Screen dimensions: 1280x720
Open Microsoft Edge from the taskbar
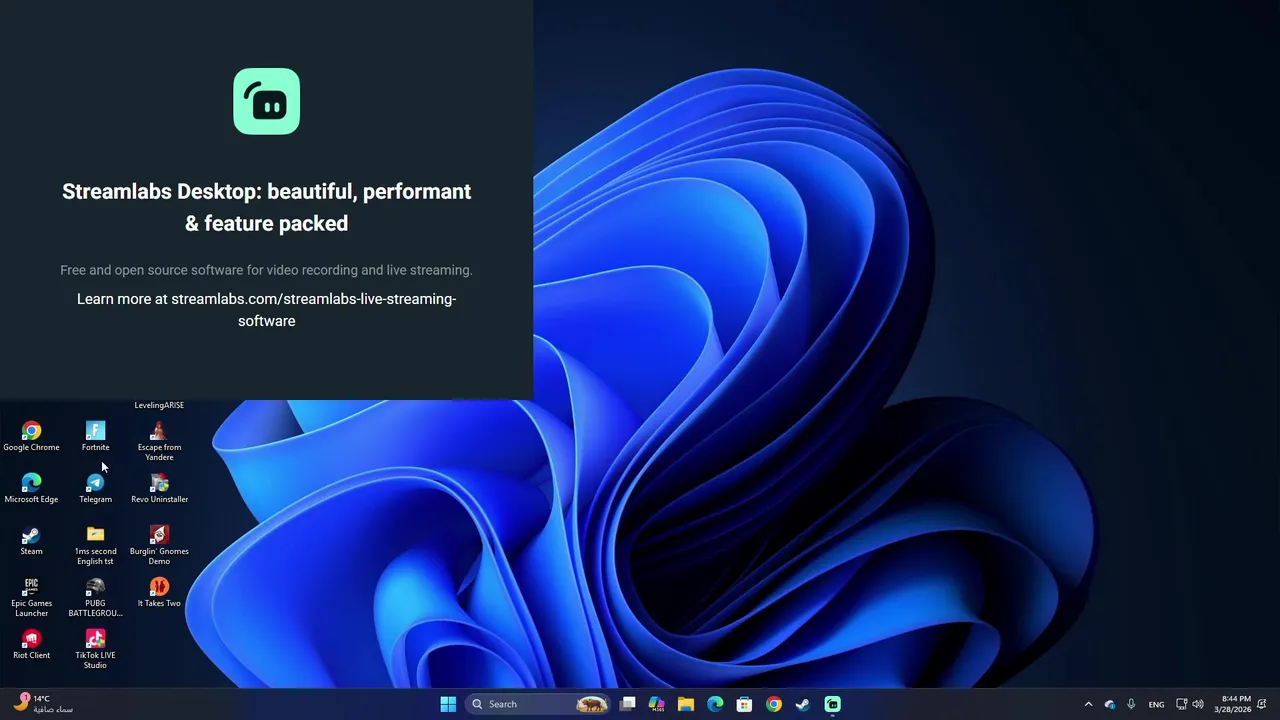coord(715,704)
